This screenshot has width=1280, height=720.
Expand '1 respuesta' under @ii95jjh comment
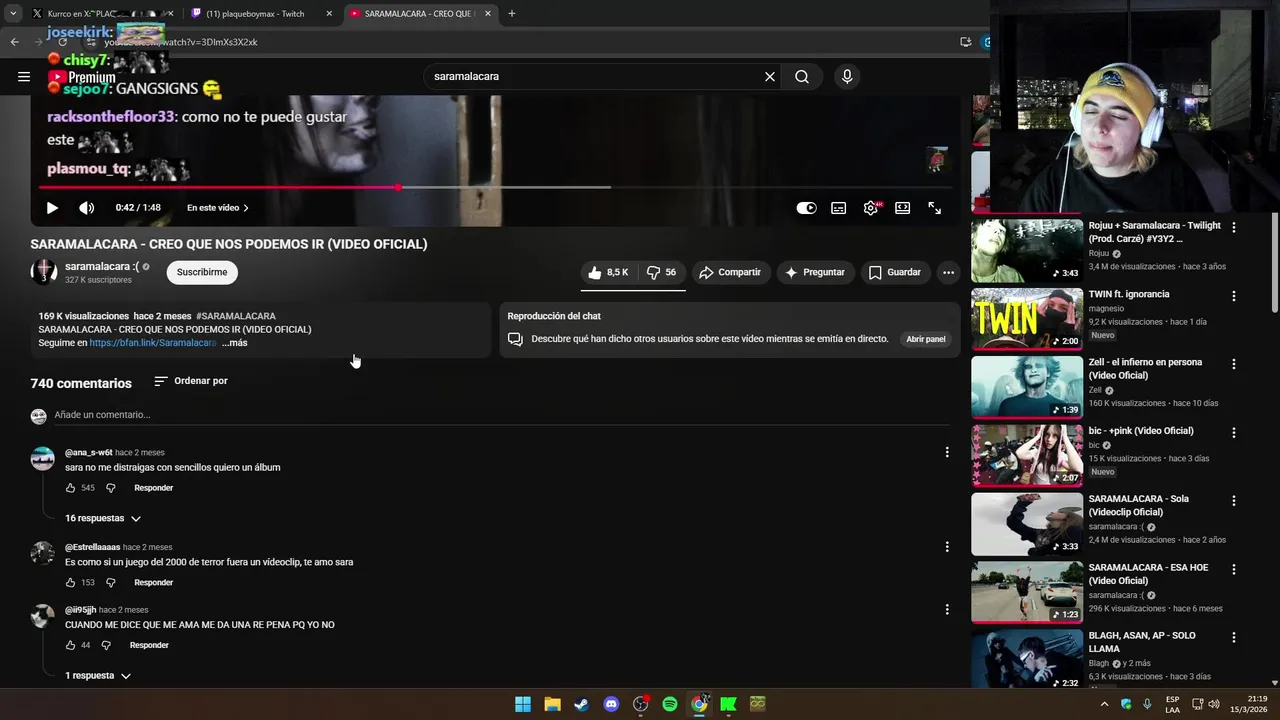(x=98, y=676)
